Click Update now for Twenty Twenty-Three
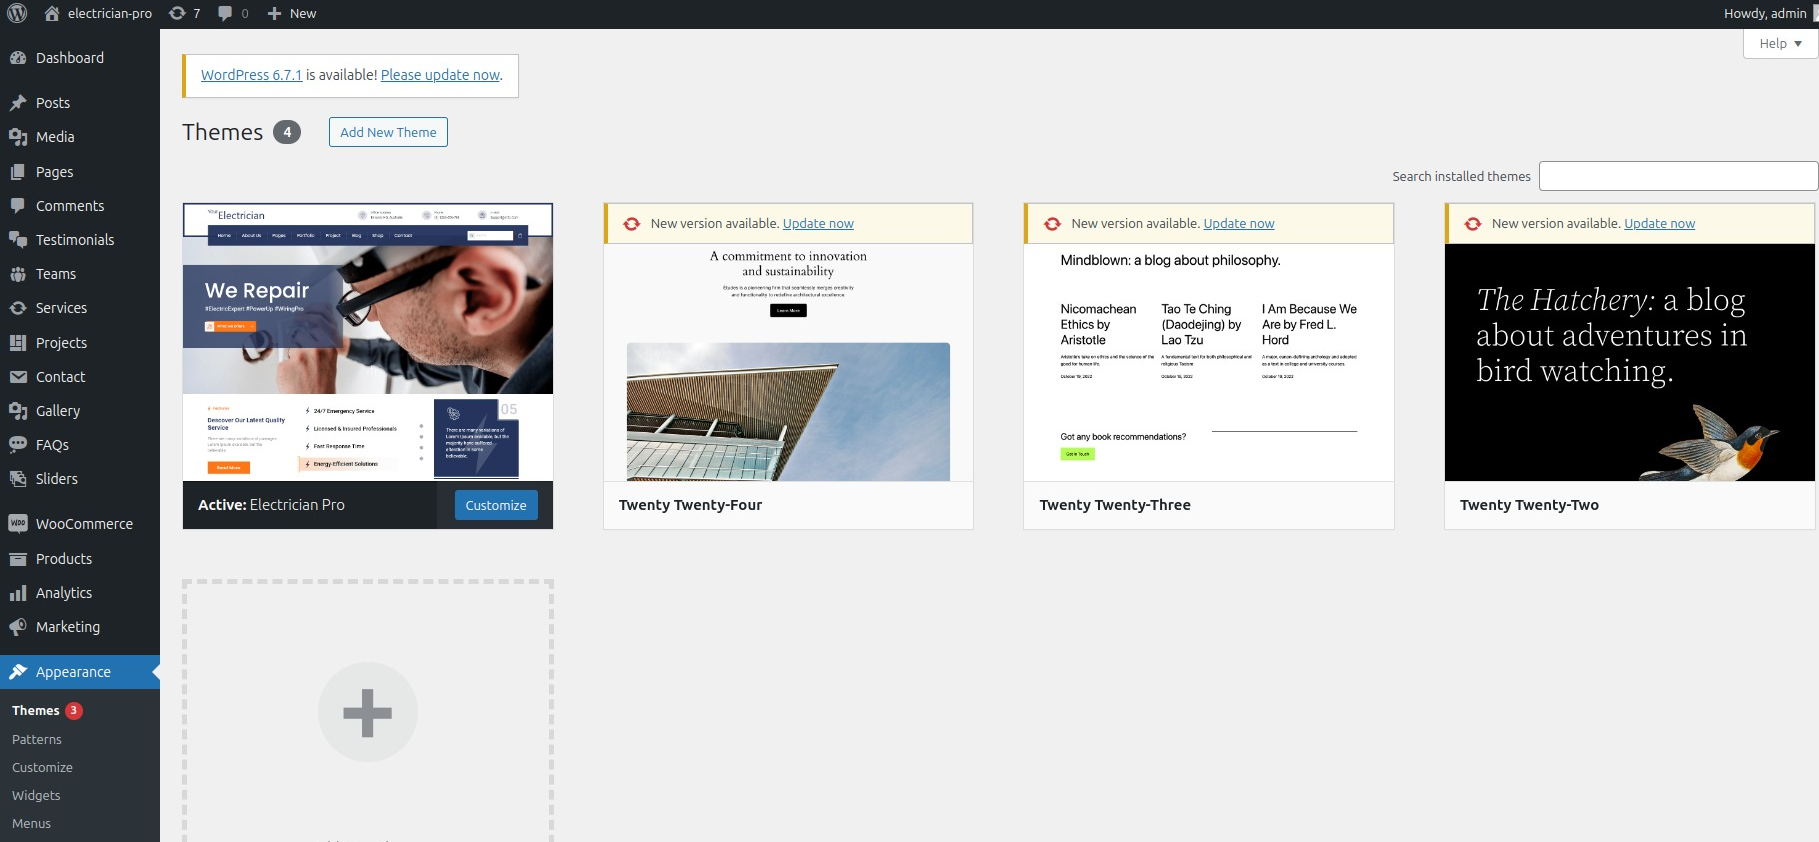The height and width of the screenshot is (842, 1819). [x=1239, y=224]
